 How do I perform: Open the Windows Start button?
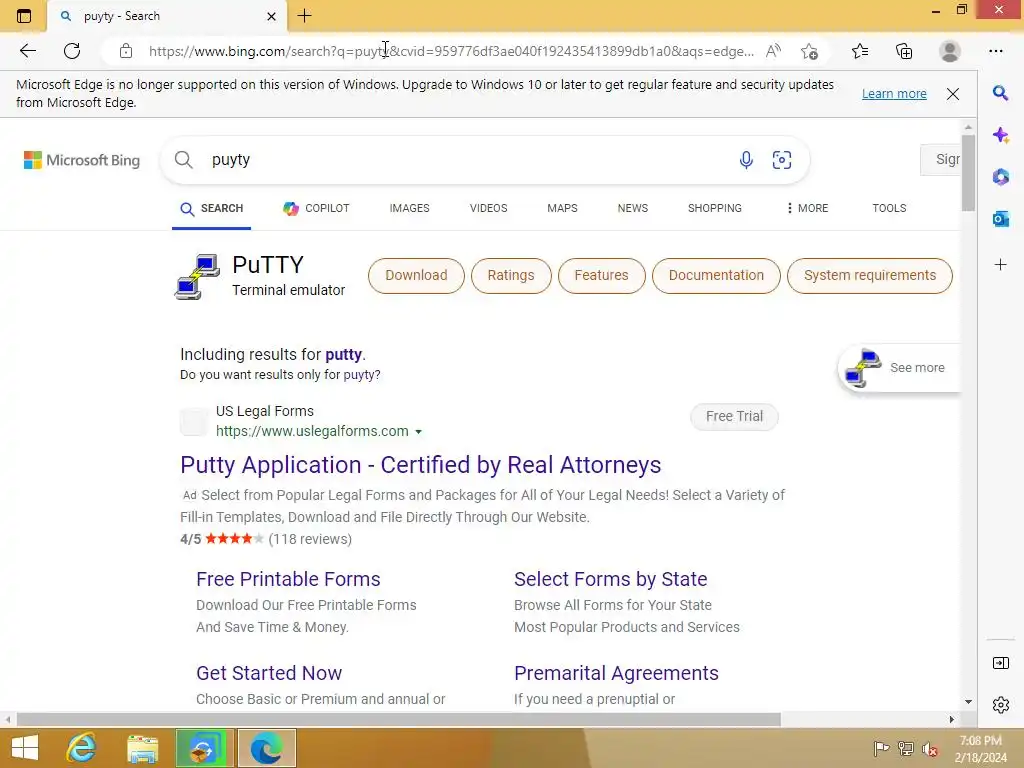(25, 748)
